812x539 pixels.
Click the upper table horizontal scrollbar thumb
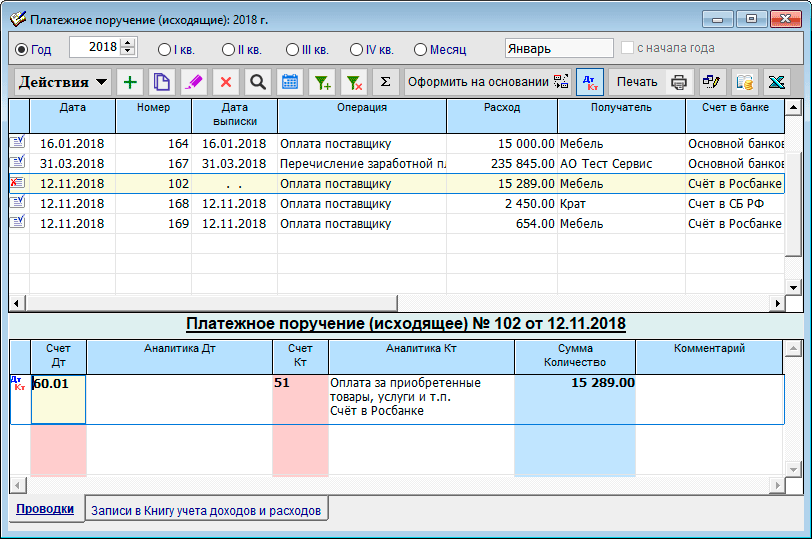(211, 303)
